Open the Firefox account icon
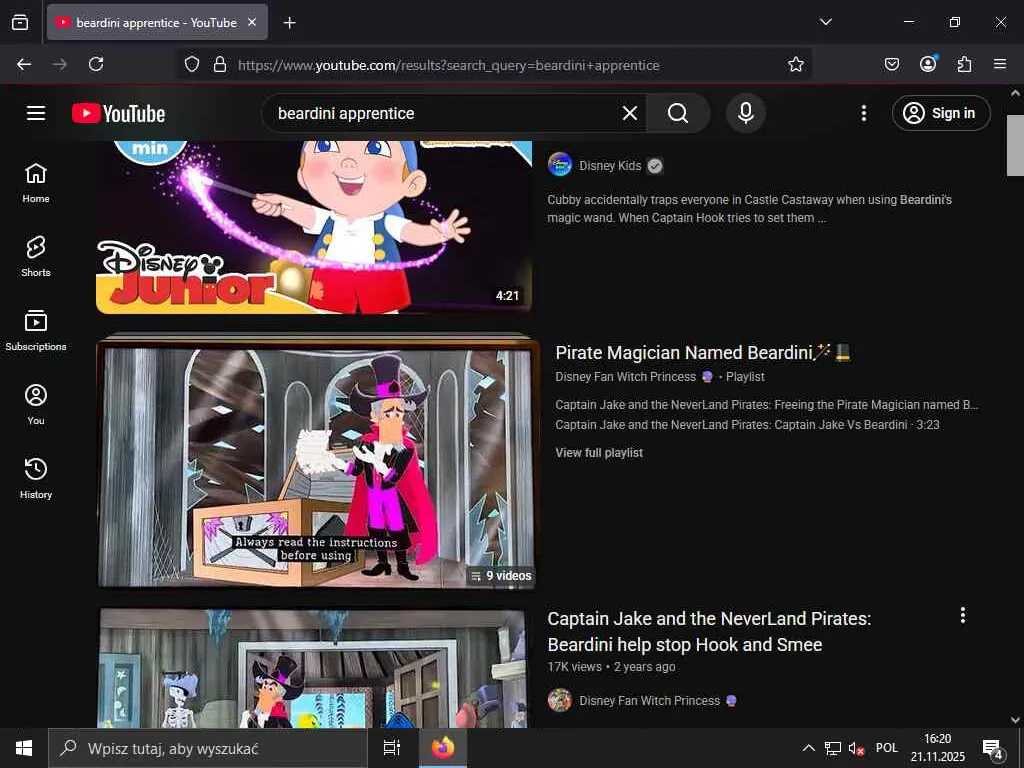The width and height of the screenshot is (1024, 768). click(x=928, y=64)
